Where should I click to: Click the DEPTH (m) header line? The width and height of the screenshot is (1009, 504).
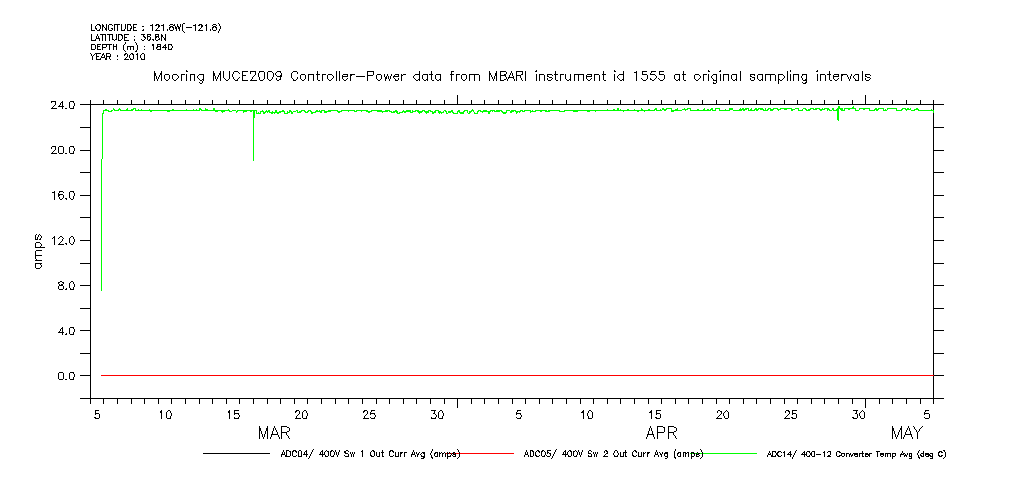pos(133,47)
